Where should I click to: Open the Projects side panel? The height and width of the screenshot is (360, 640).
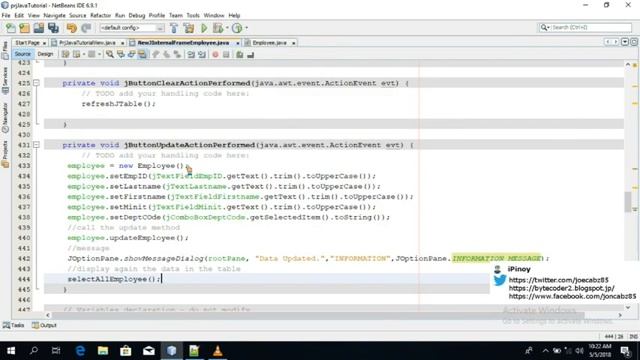tap(5, 154)
